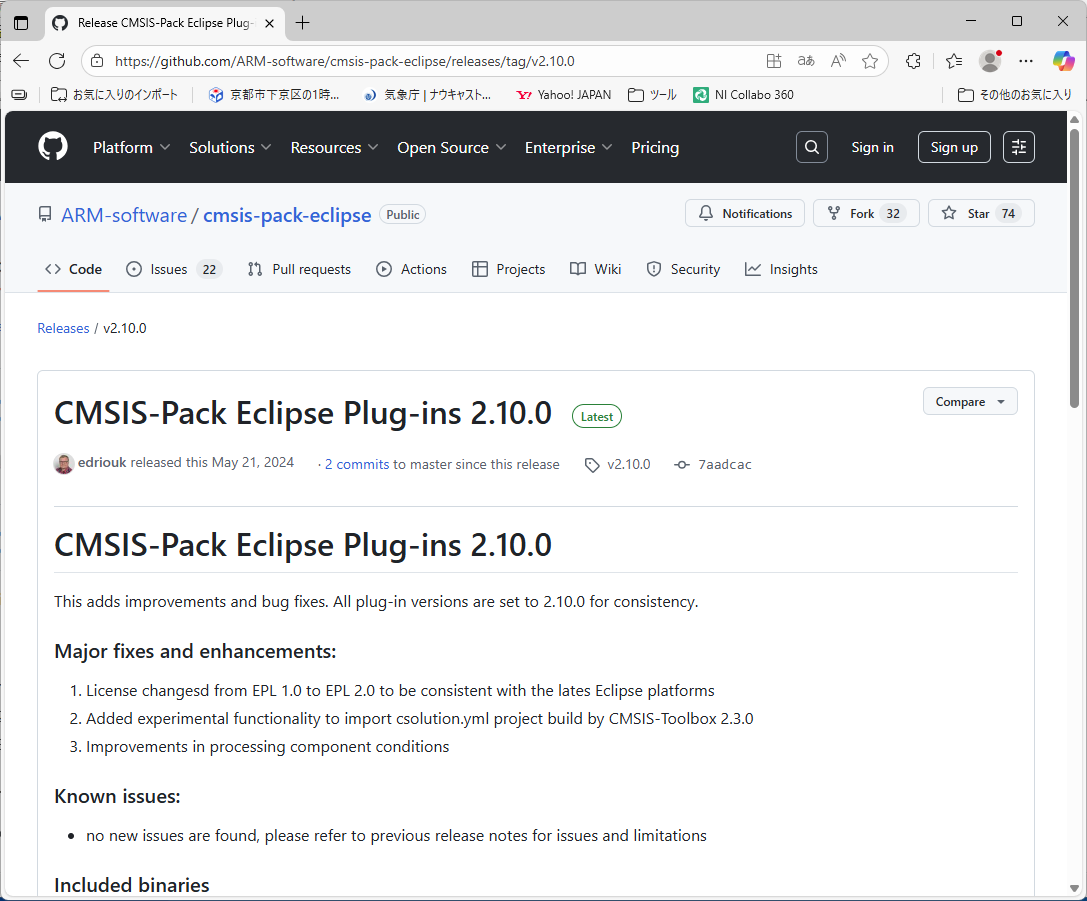Image resolution: width=1087 pixels, height=901 pixels.
Task: Click the commit icon beside 7aadcac
Action: click(x=682, y=465)
